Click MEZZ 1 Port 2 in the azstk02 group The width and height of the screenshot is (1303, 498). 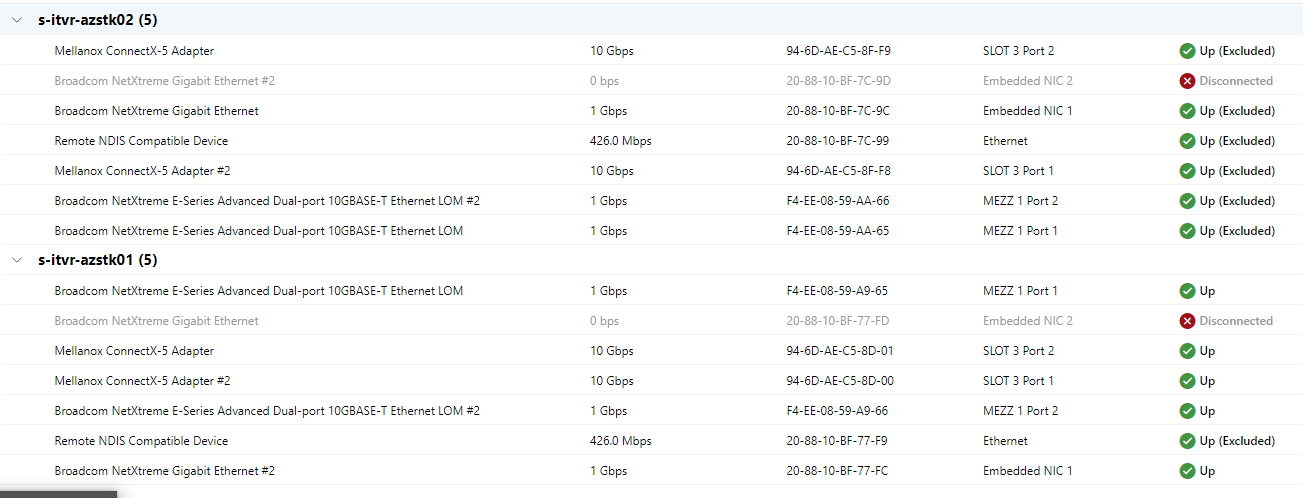coord(1020,201)
